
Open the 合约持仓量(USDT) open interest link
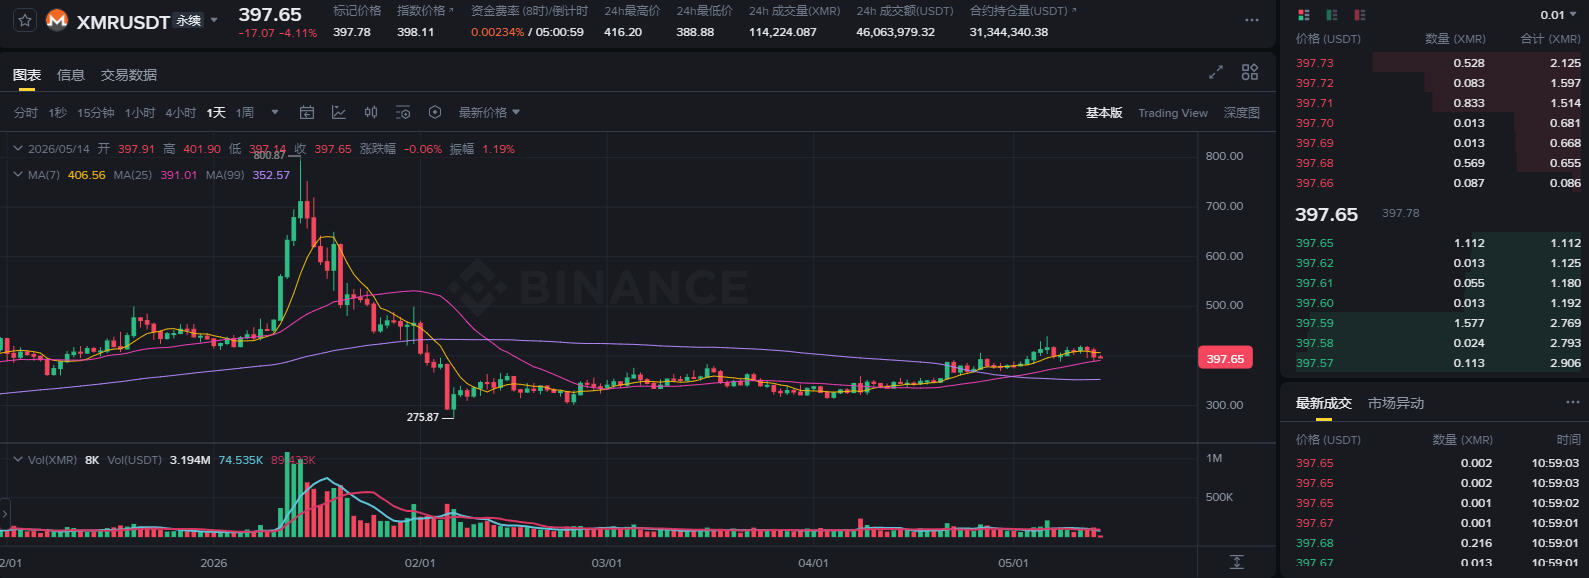click(x=1023, y=11)
